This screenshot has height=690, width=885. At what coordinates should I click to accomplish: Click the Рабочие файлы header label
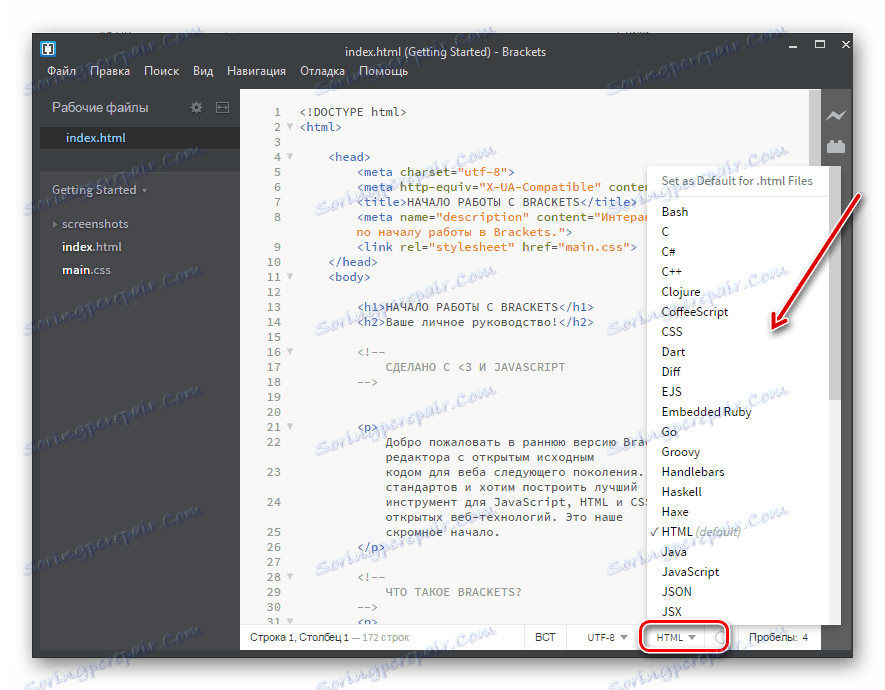tap(100, 107)
